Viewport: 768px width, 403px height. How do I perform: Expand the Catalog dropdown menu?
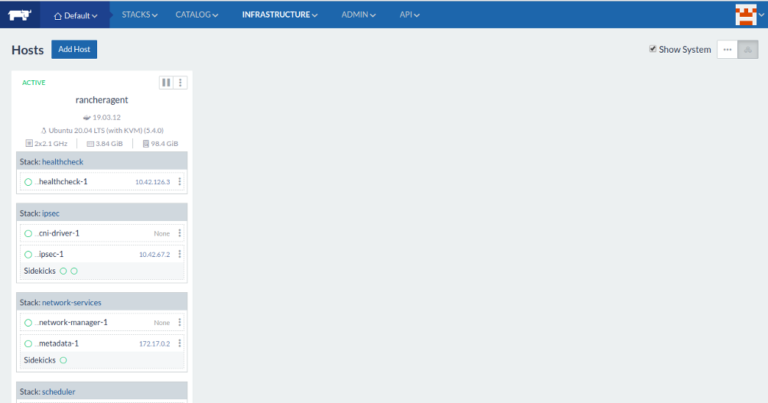pos(199,15)
